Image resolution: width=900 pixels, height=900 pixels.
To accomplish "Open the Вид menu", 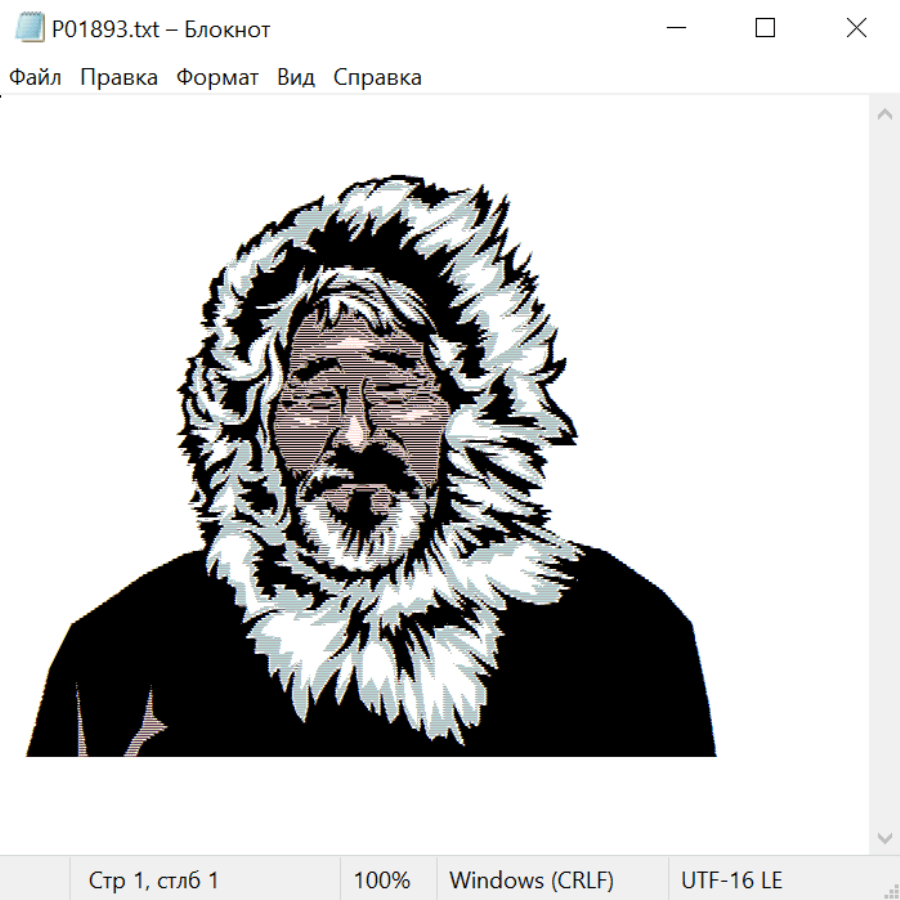I will 295,78.
